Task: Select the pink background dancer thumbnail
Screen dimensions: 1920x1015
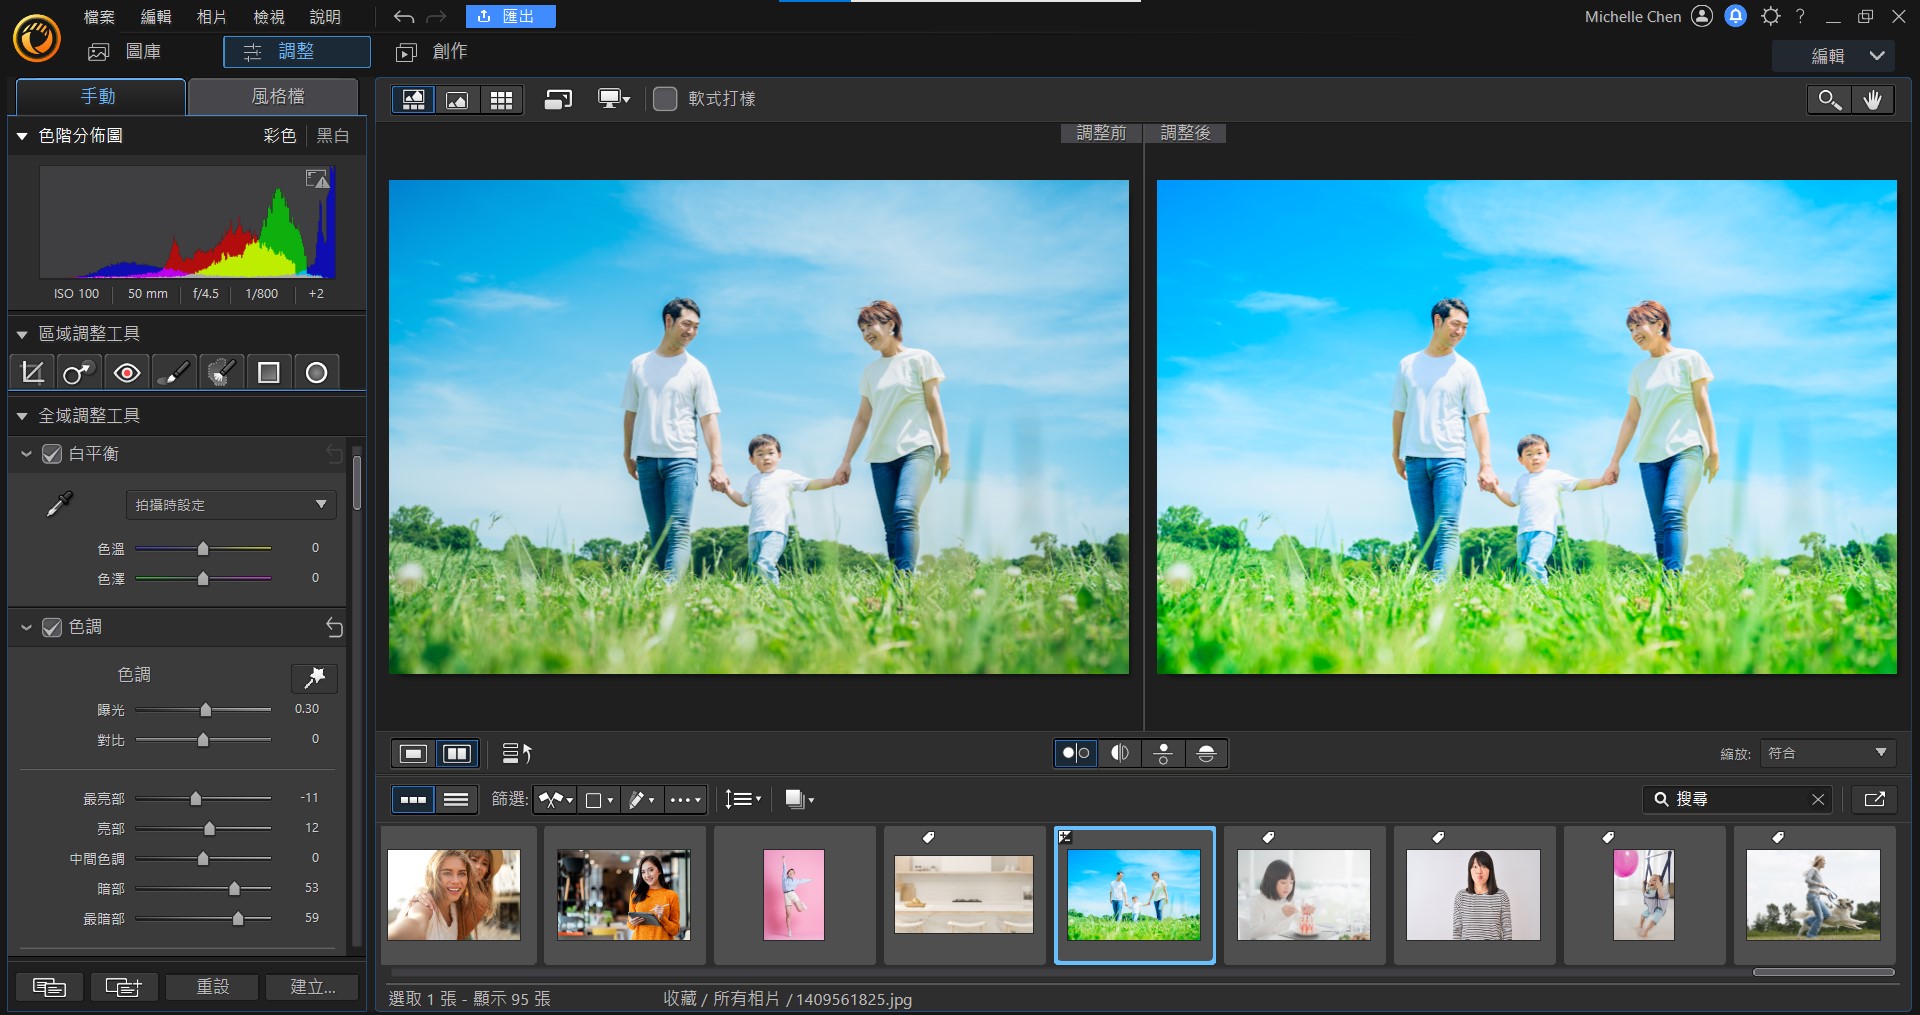Action: (794, 894)
